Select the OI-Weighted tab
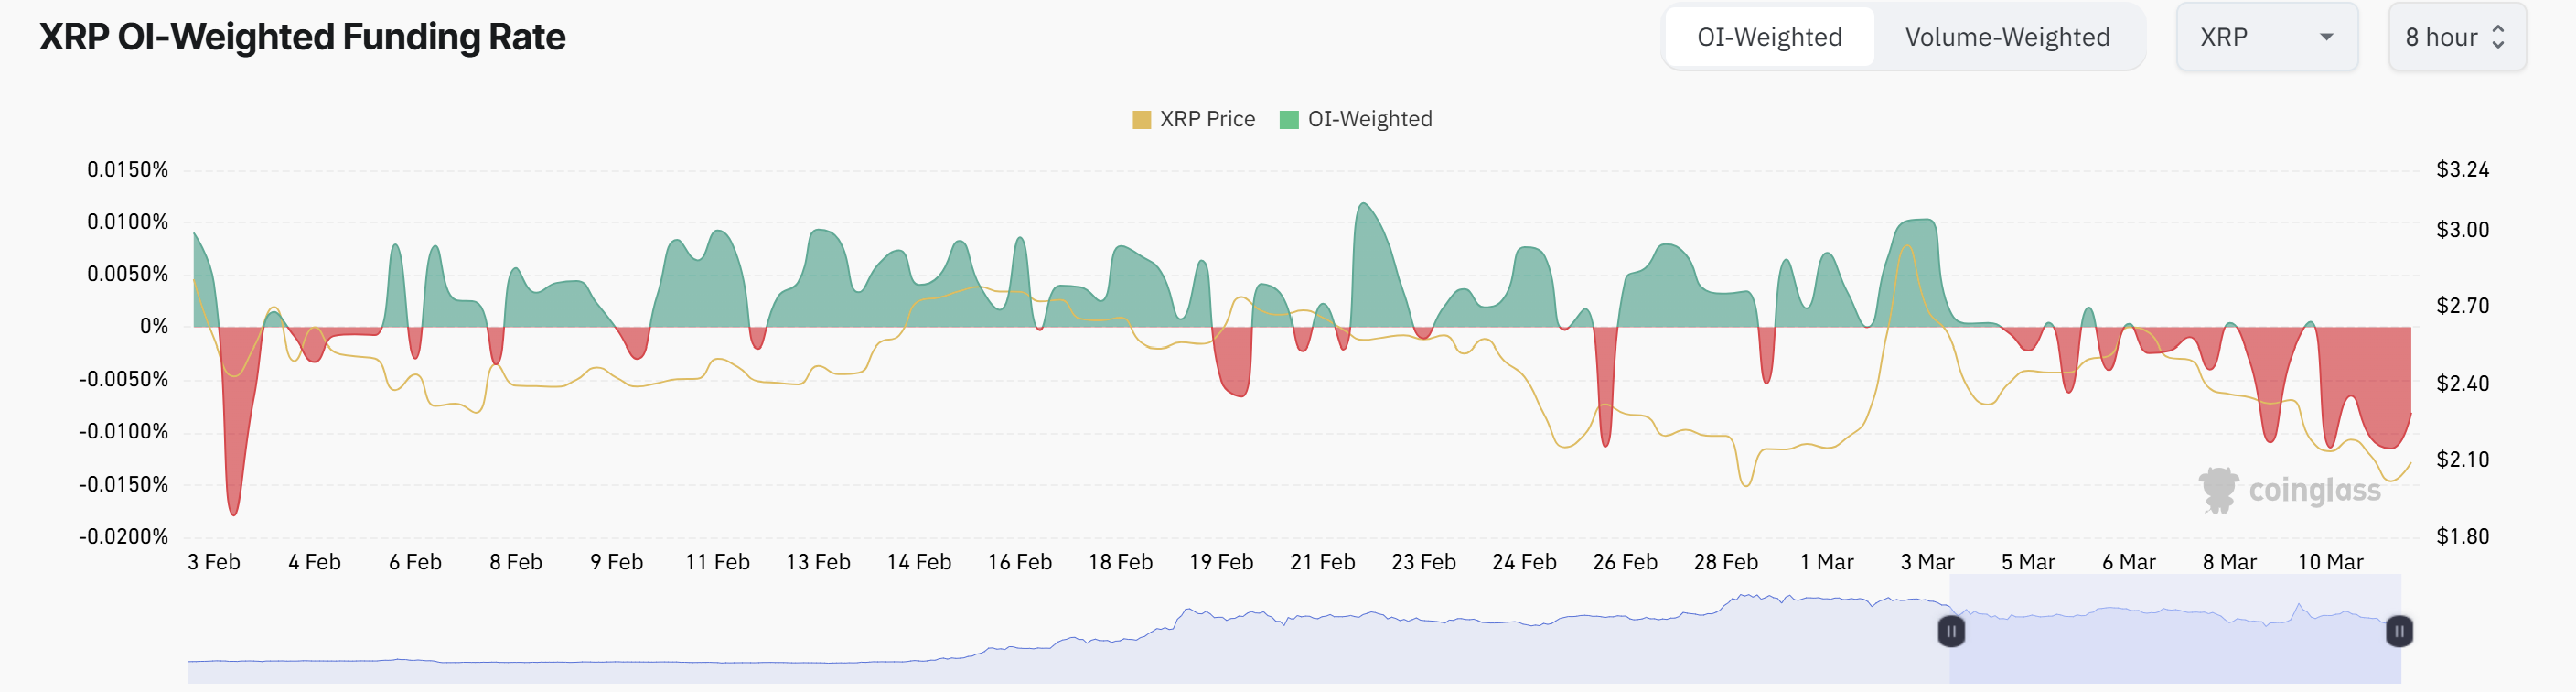 1768,37
